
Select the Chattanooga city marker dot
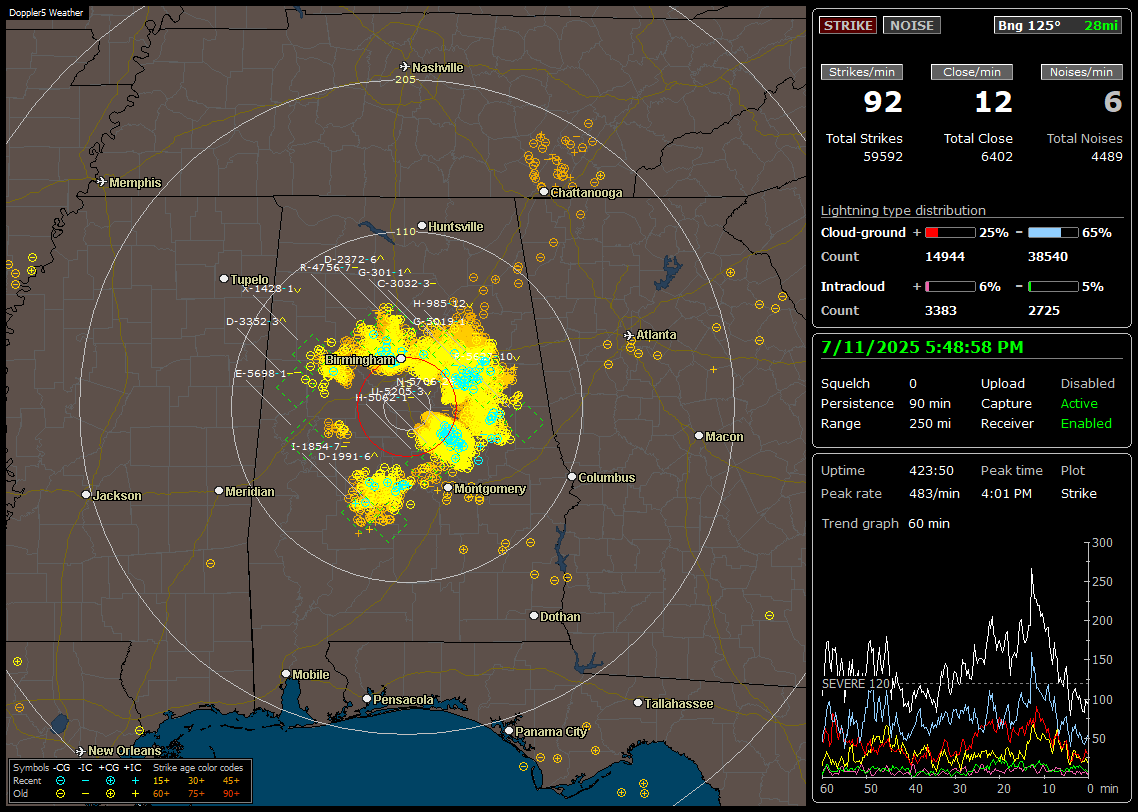click(x=544, y=192)
